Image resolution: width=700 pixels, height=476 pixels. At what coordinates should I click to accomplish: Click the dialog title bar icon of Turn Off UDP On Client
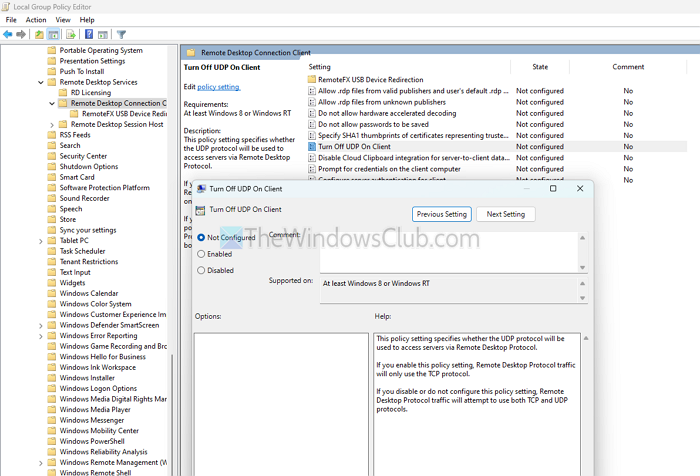(x=201, y=189)
